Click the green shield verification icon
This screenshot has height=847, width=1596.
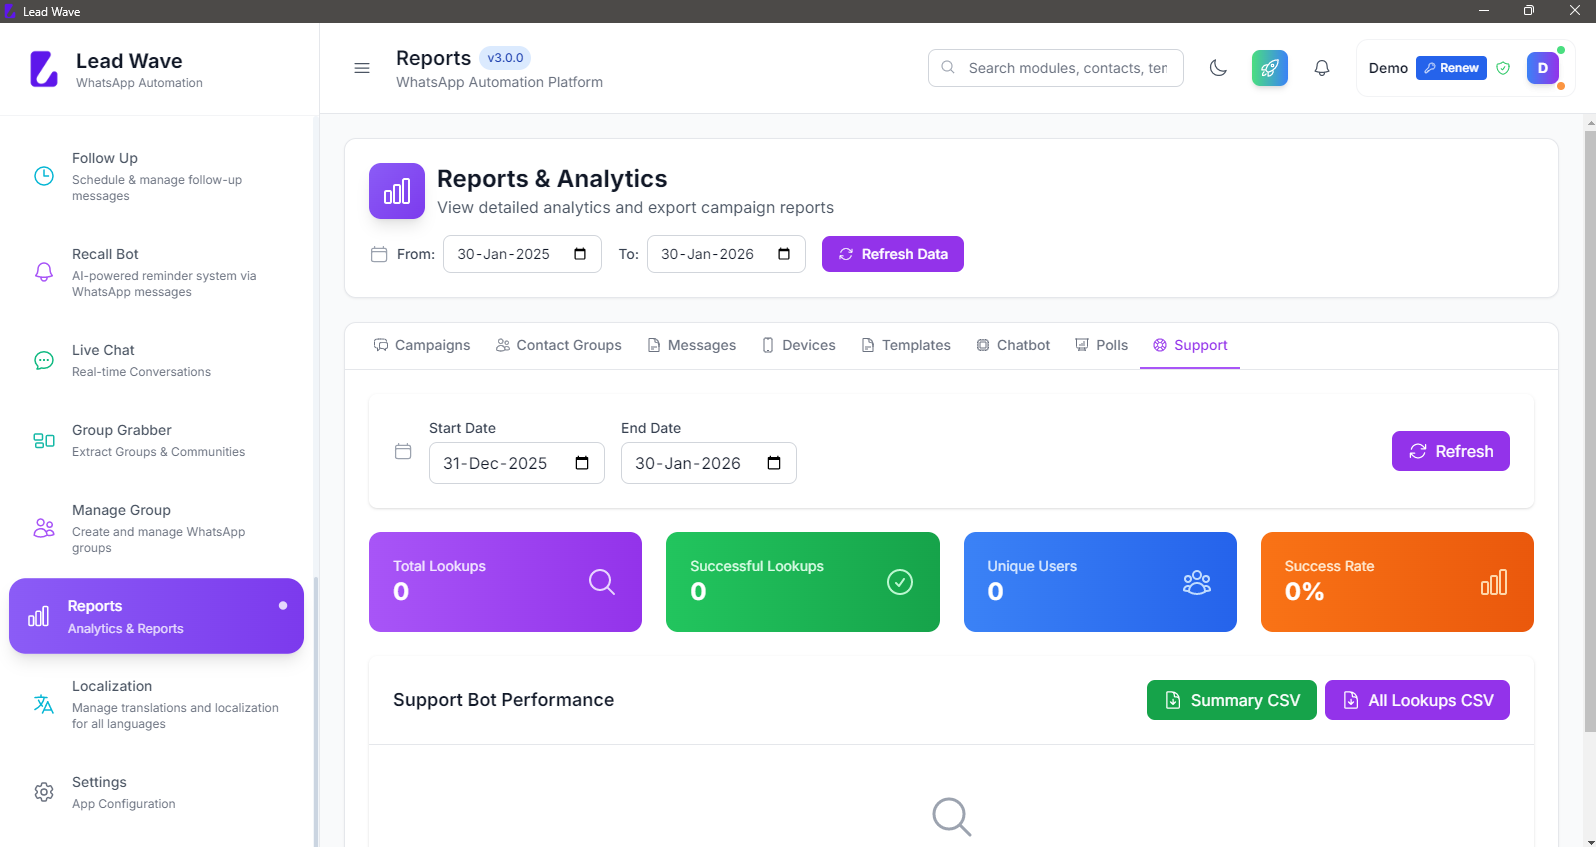[x=1502, y=68]
